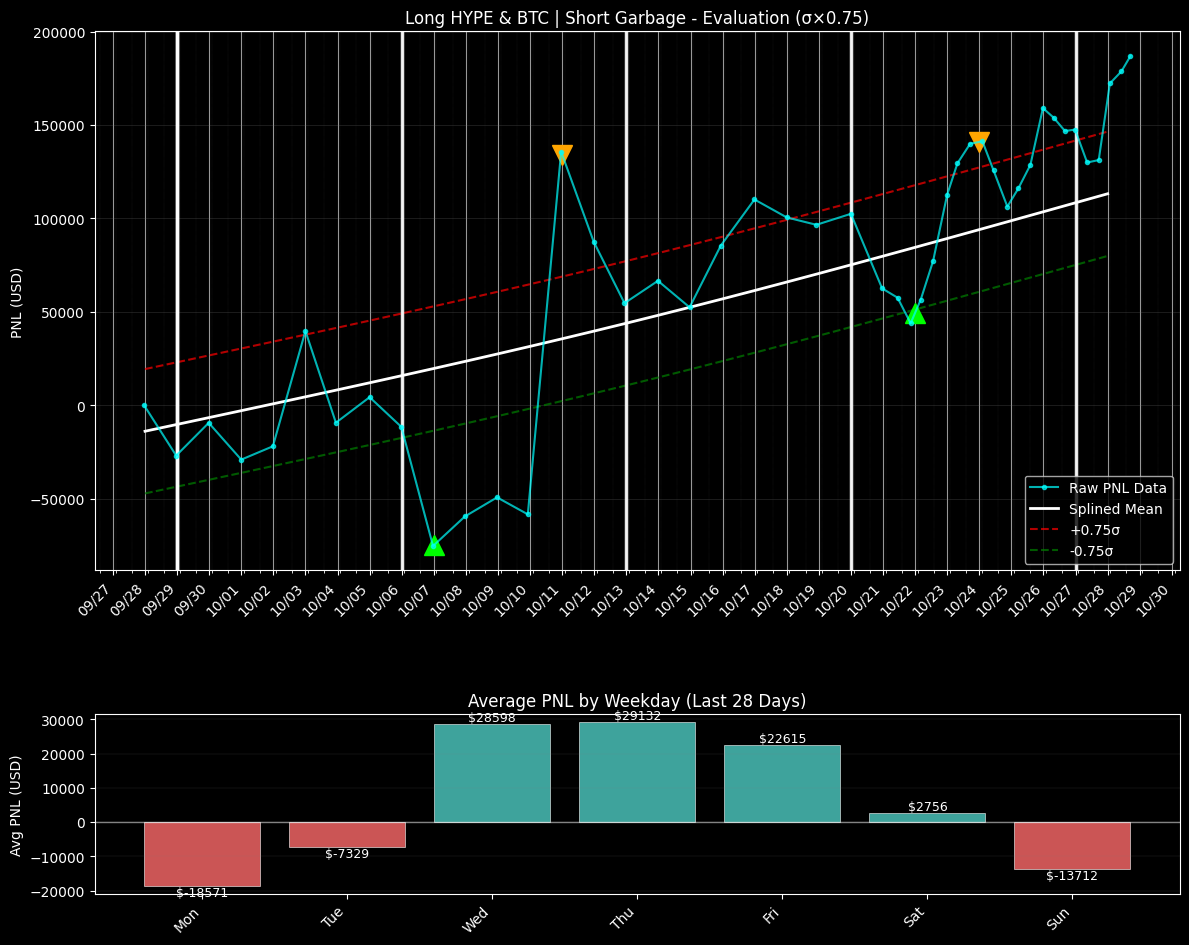Click the Sunday red bar
The width and height of the screenshot is (1189, 945).
[1072, 845]
